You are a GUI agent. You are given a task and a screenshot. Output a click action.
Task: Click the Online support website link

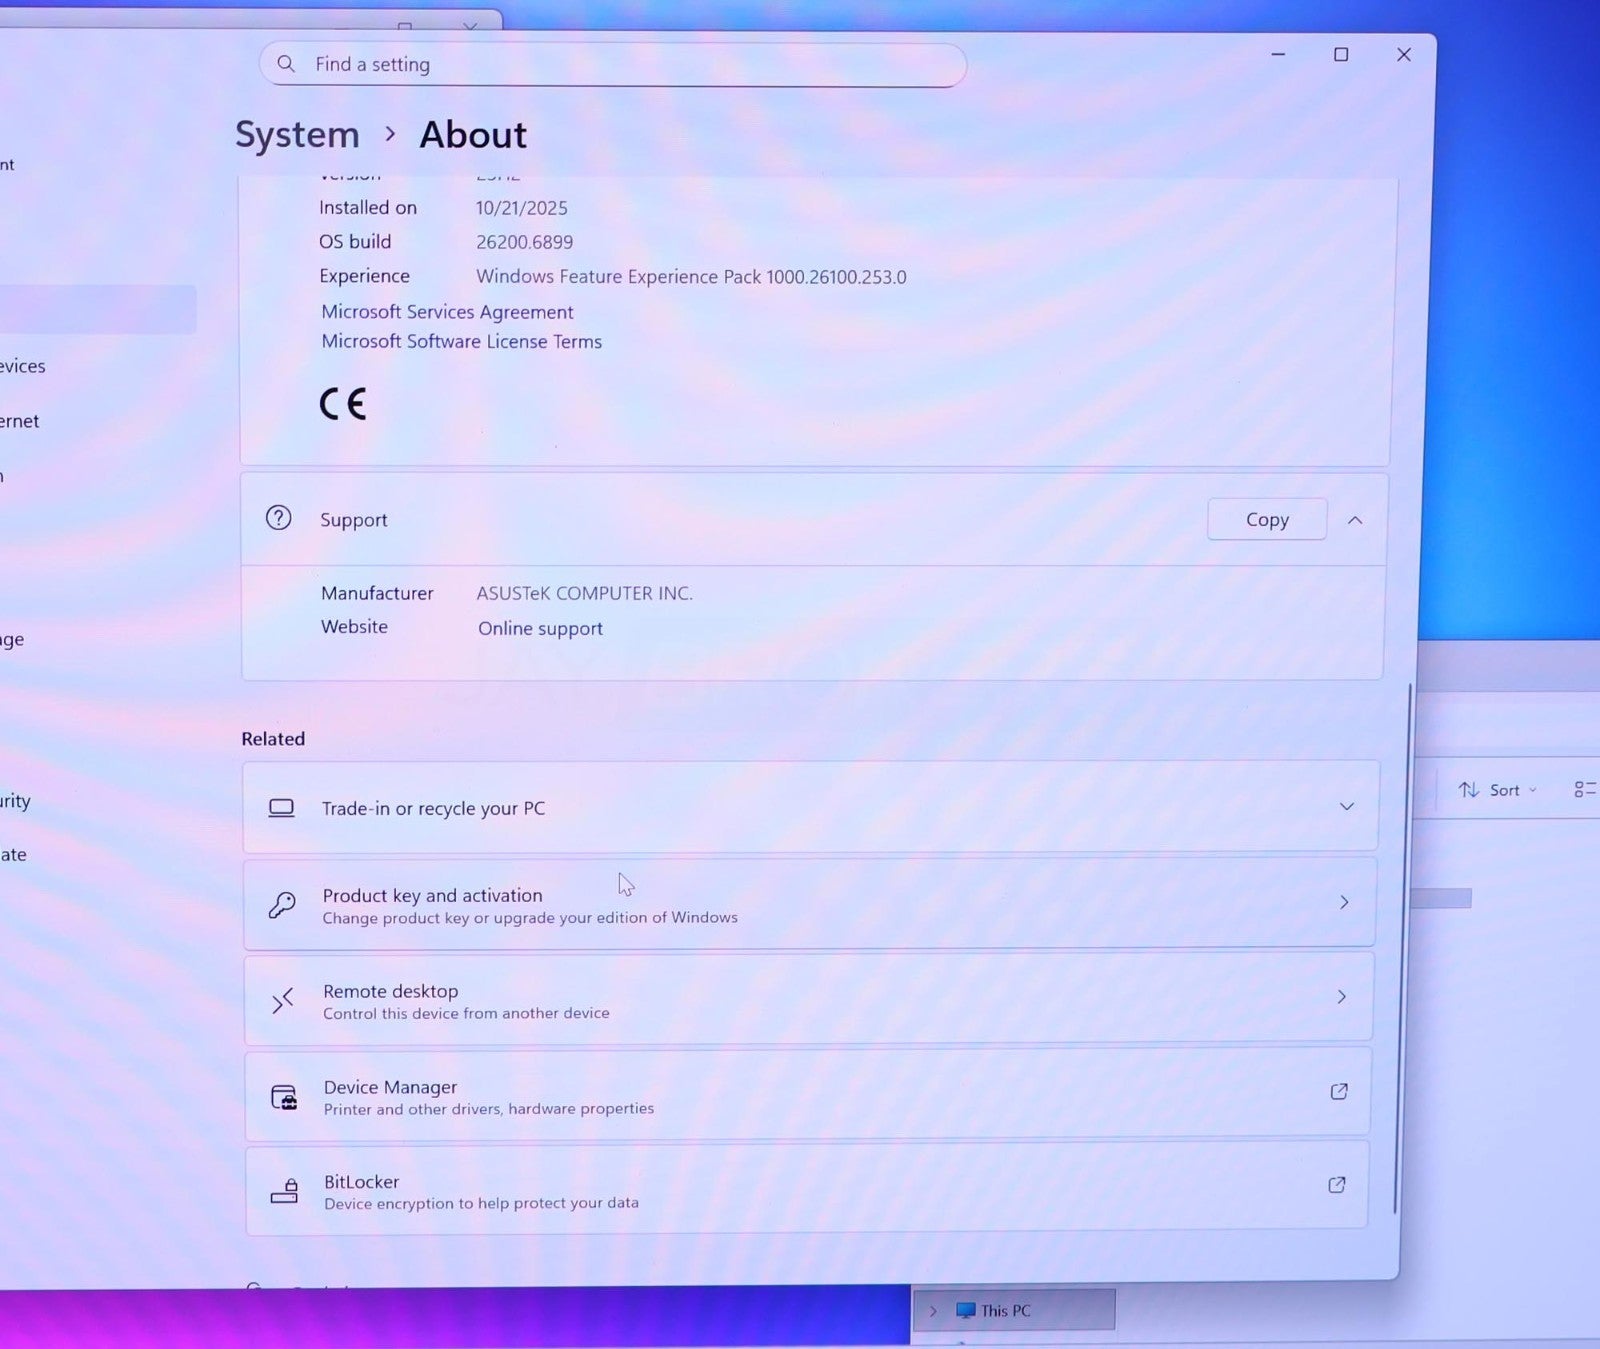[x=540, y=628]
